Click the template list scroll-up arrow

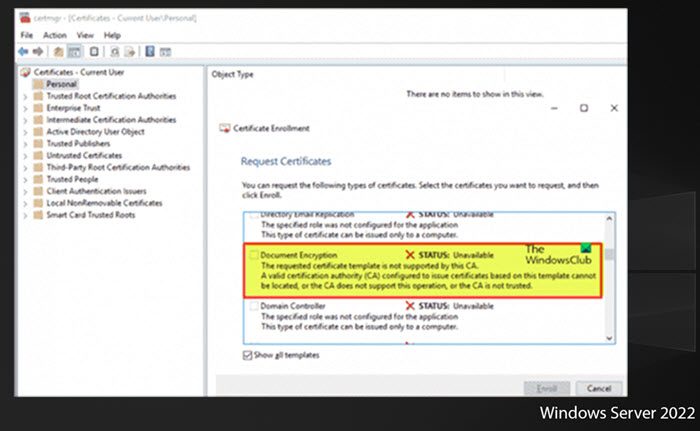pos(609,218)
